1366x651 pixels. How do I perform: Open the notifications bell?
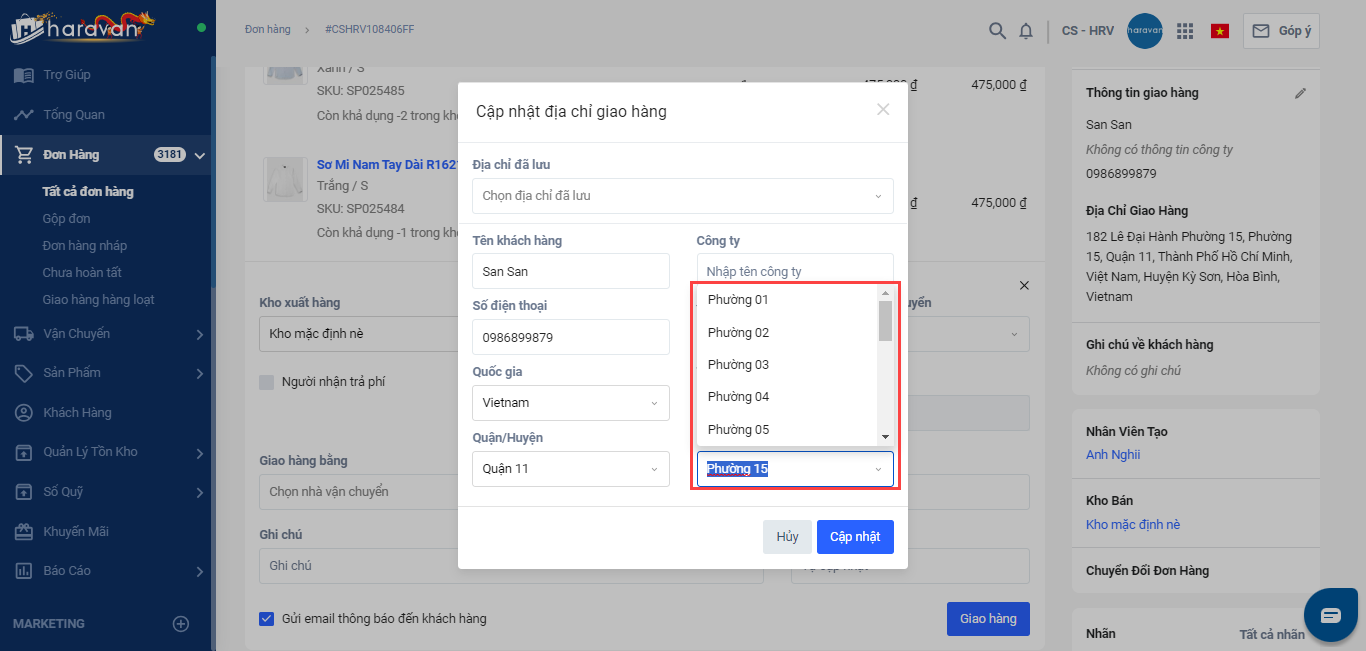tap(1025, 31)
